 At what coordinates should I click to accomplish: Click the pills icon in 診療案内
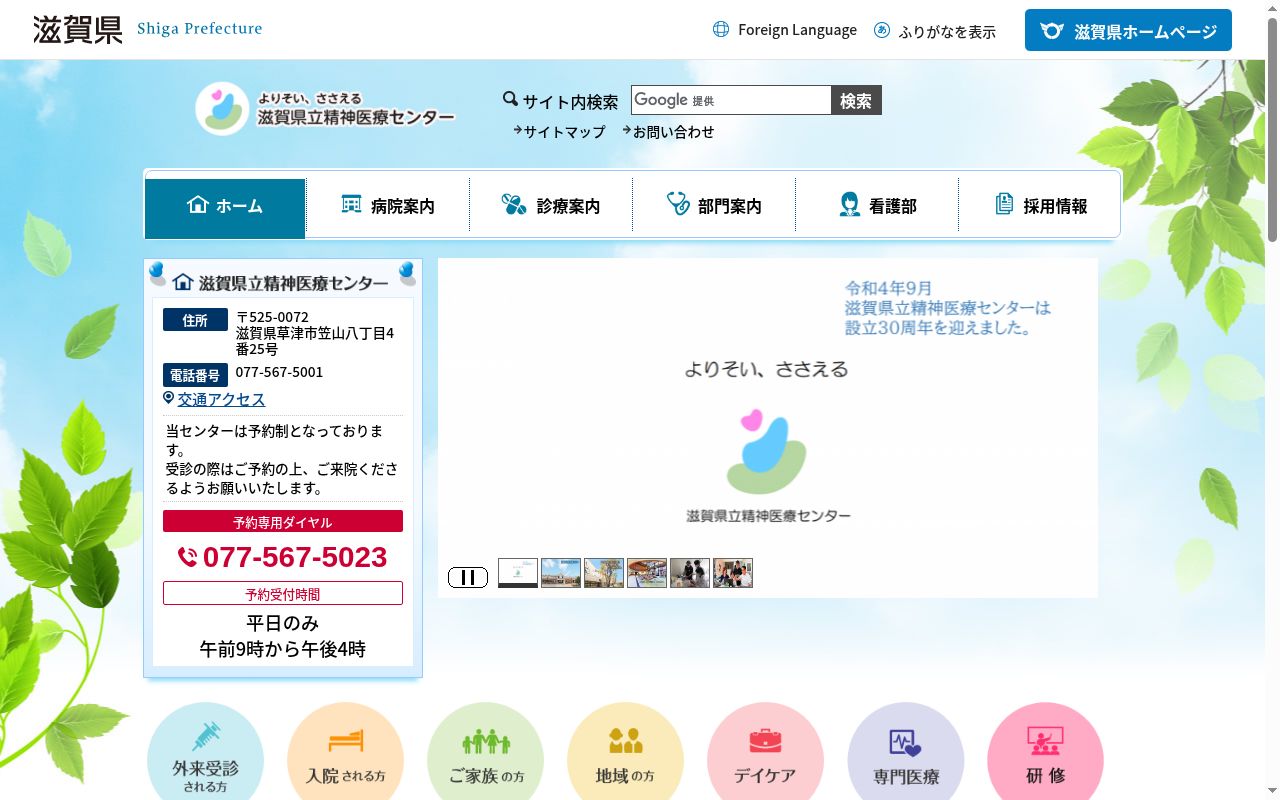pos(514,205)
